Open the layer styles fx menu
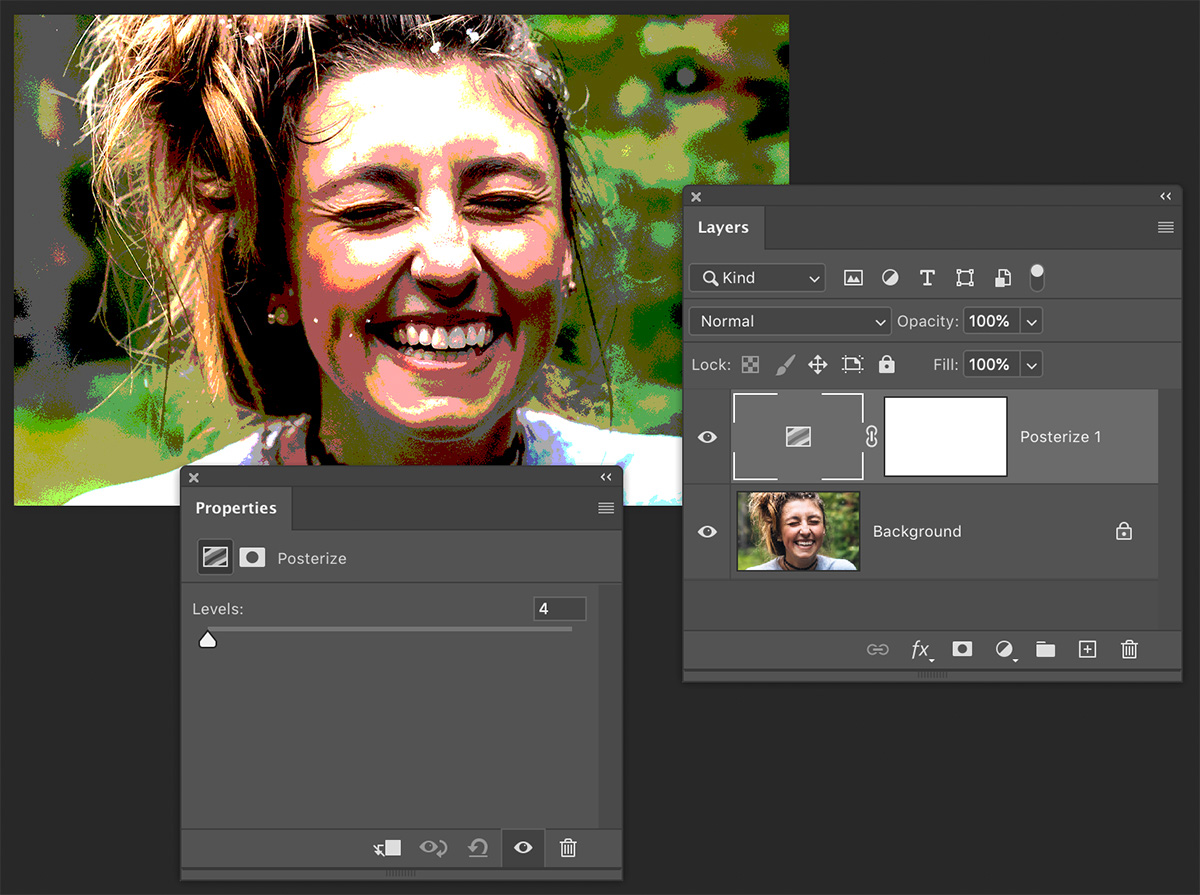Screen dimensions: 1200x895 [920, 649]
